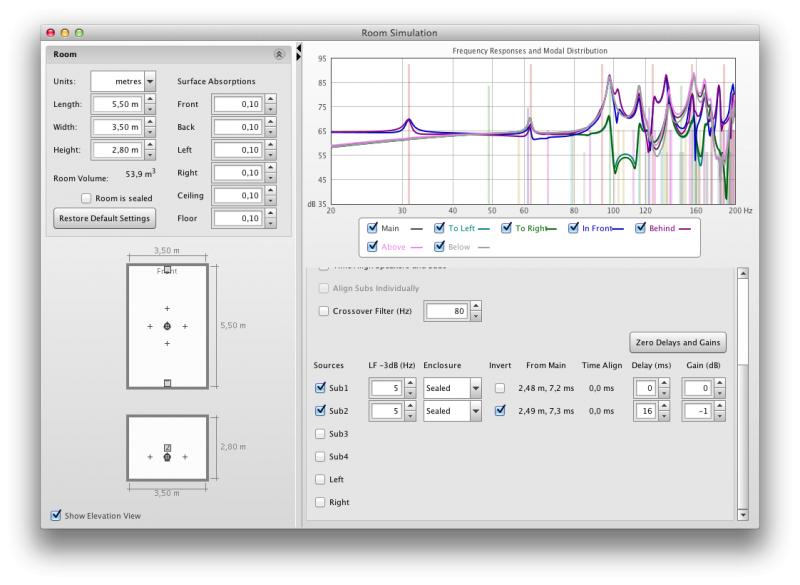The height and width of the screenshot is (585, 800).
Task: Click the Ceiling absorption input field
Action: 237,196
